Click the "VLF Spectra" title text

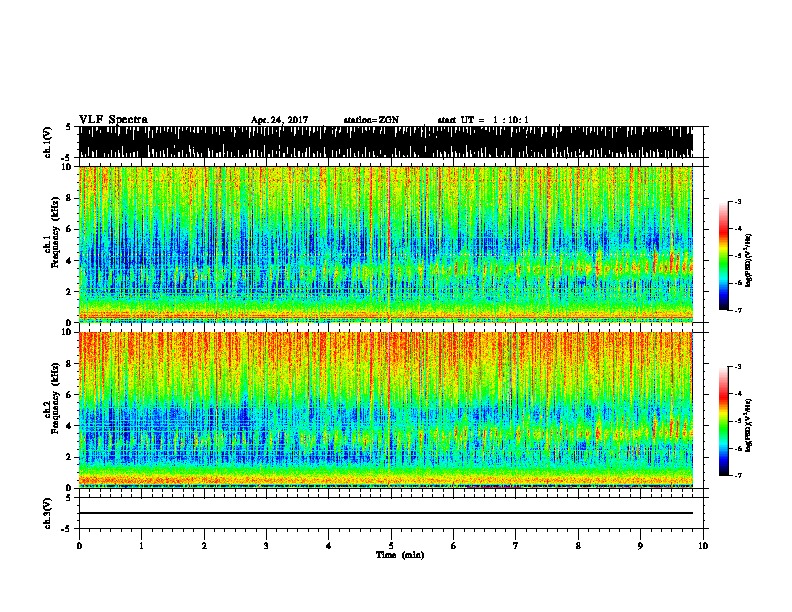coord(113,119)
